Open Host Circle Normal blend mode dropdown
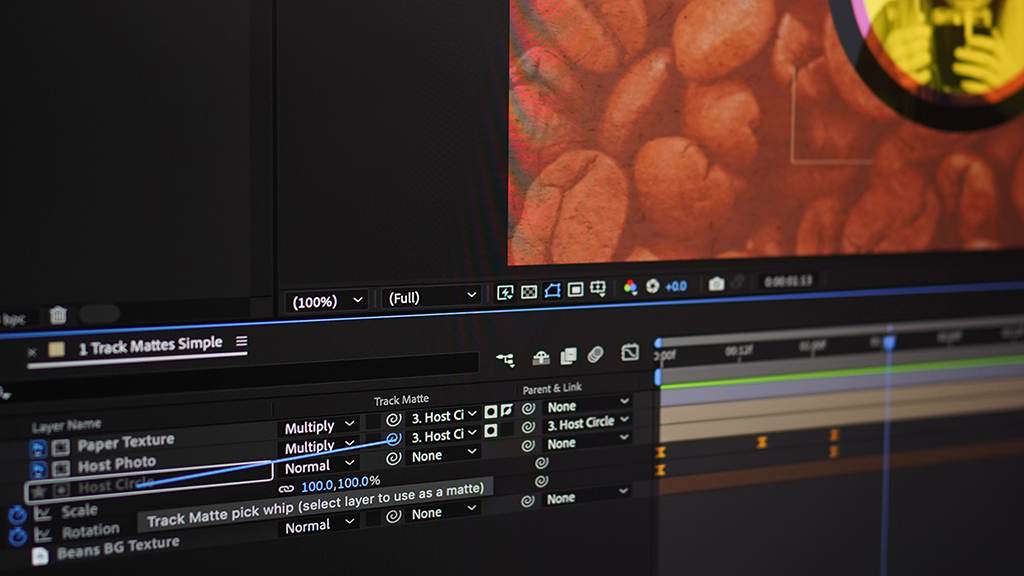Screen dimensions: 1024x576 319,466
